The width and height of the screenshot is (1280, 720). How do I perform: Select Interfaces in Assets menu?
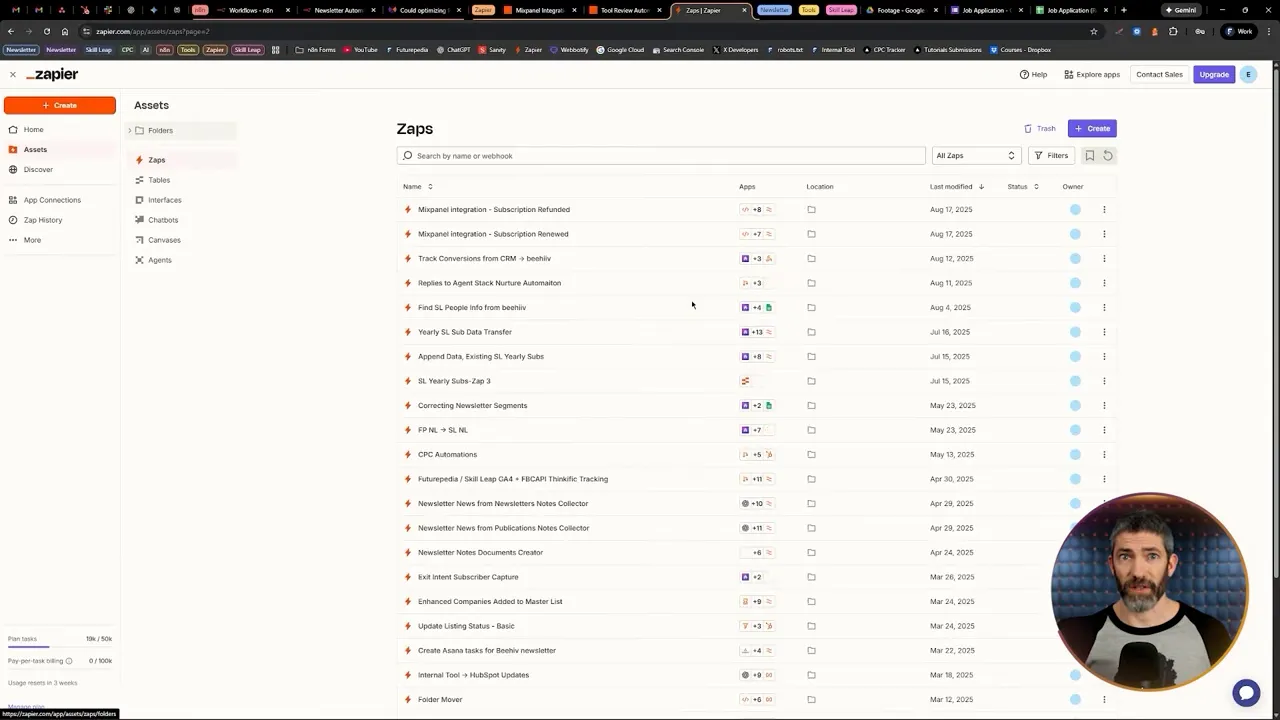point(165,200)
